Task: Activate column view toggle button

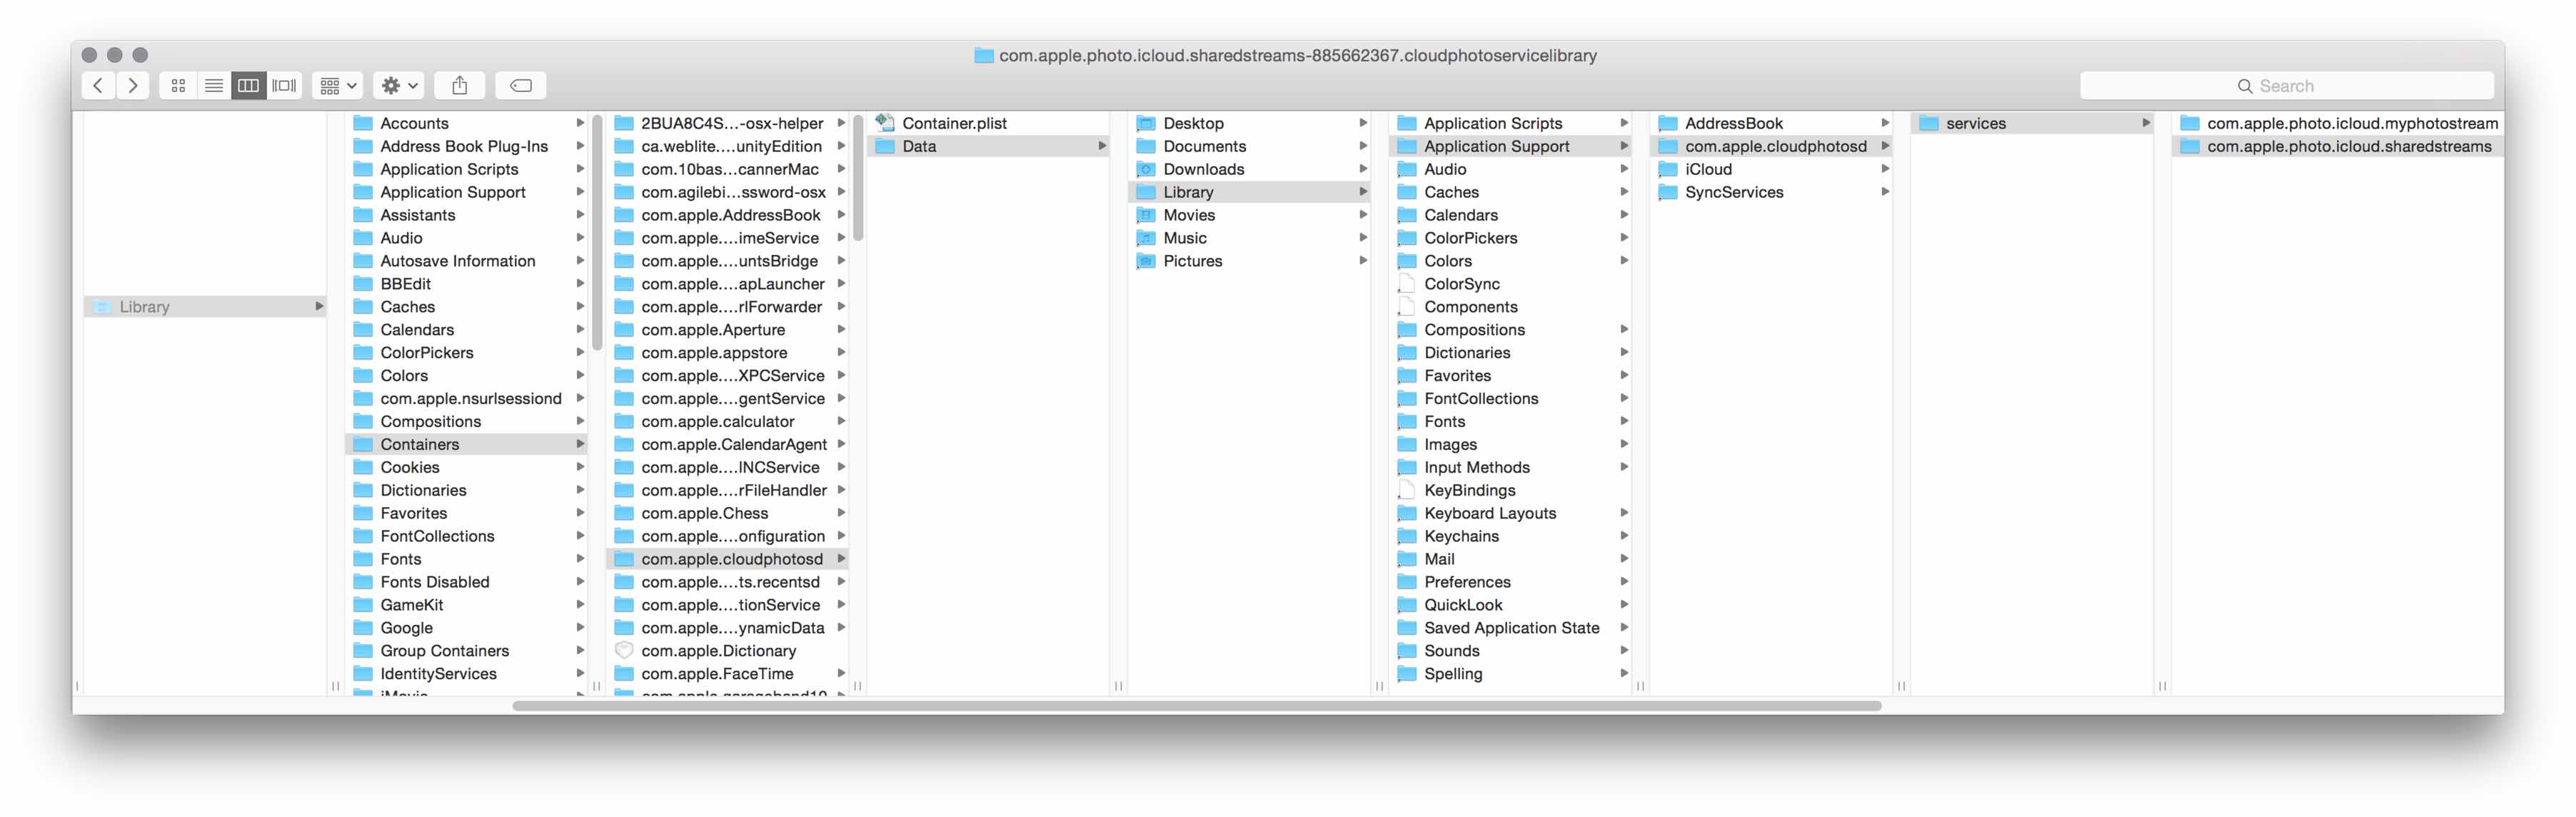Action: pos(248,85)
